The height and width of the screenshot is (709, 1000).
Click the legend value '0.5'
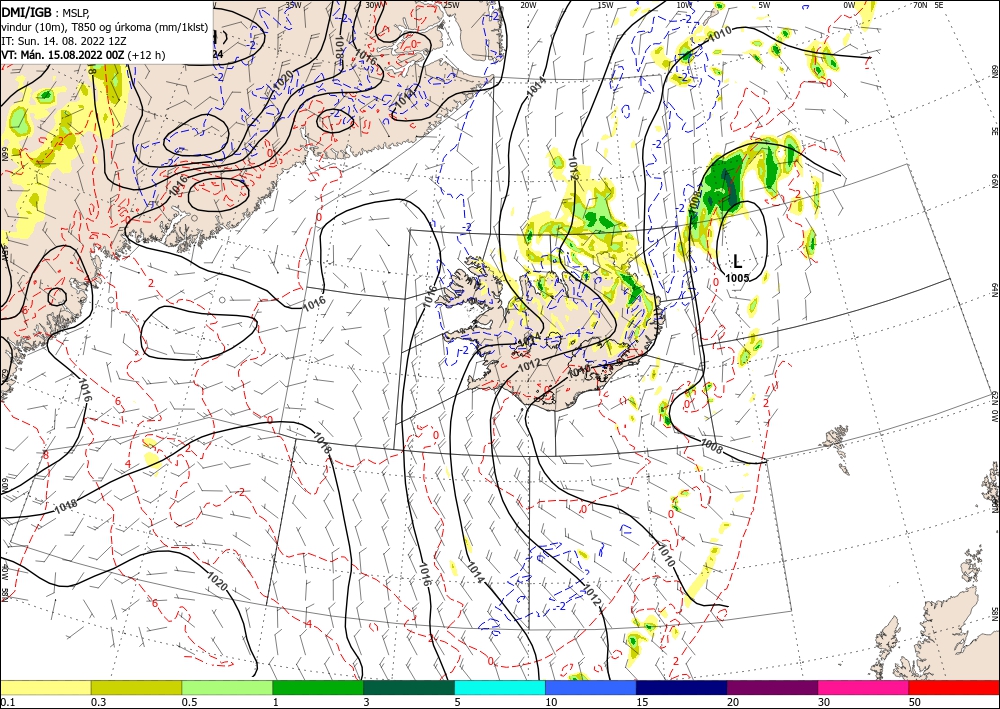coord(189,702)
